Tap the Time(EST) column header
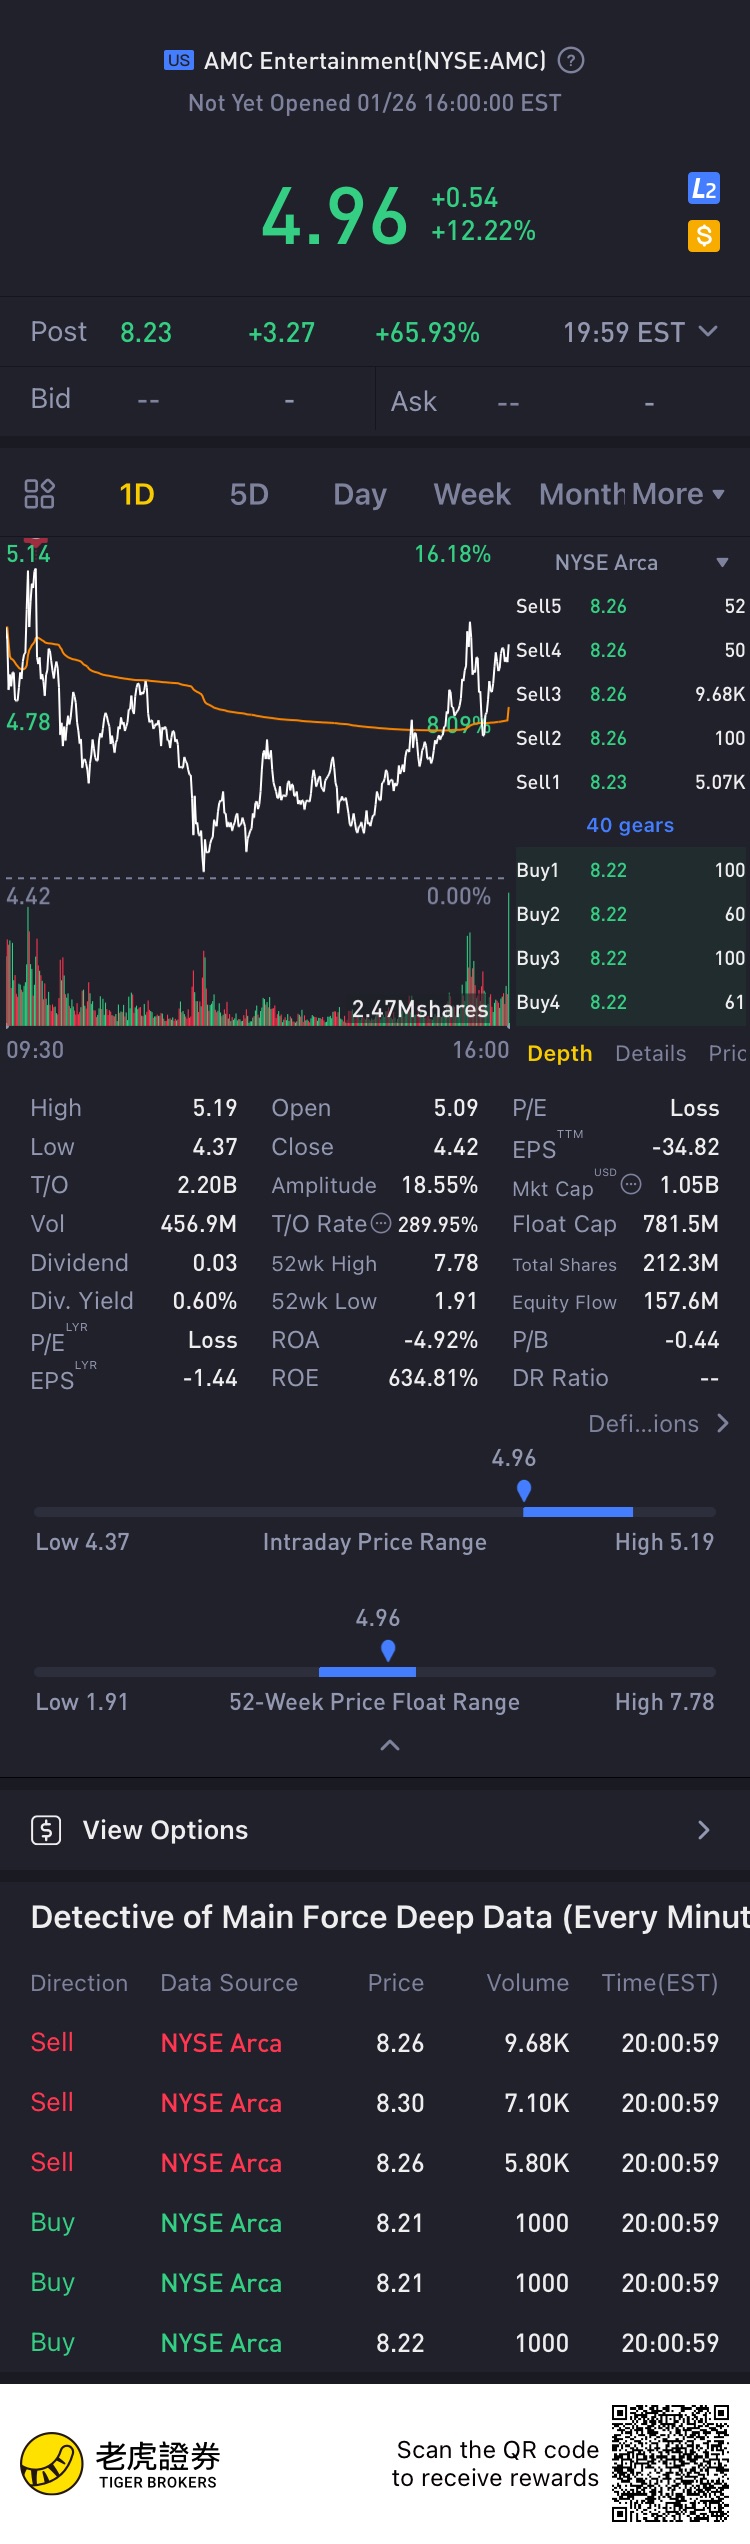This screenshot has height=2544, width=750. 660,1983
